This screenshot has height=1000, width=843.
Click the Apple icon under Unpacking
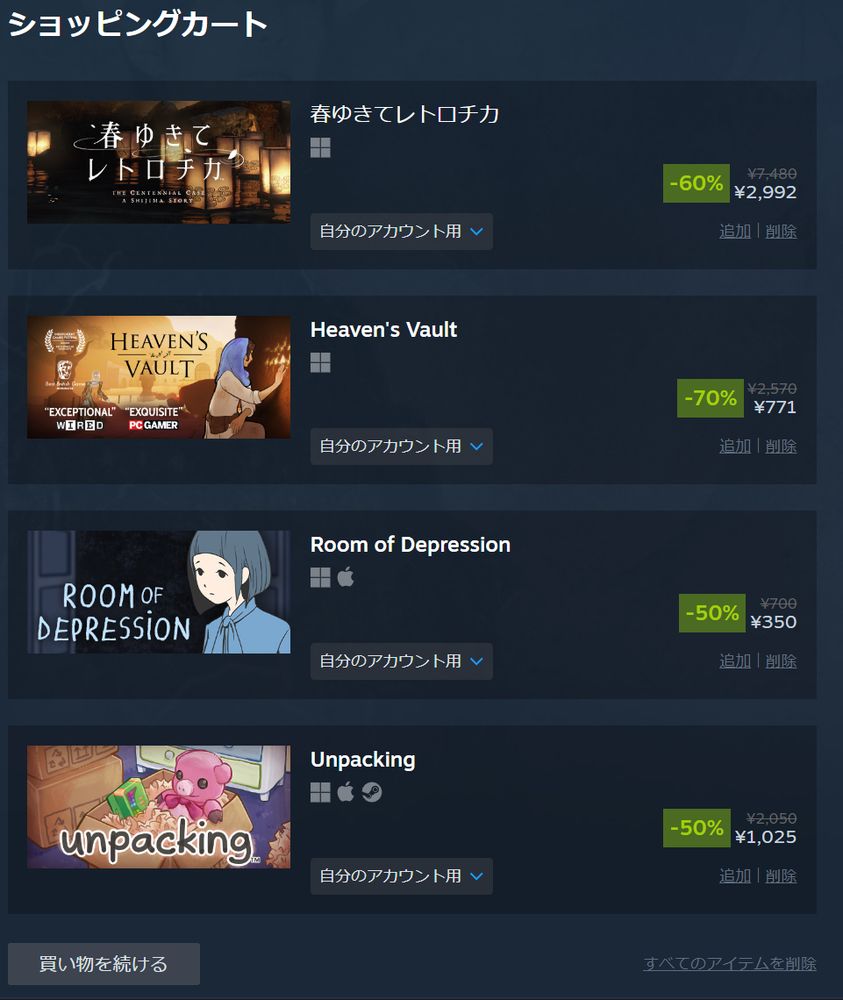[x=346, y=792]
